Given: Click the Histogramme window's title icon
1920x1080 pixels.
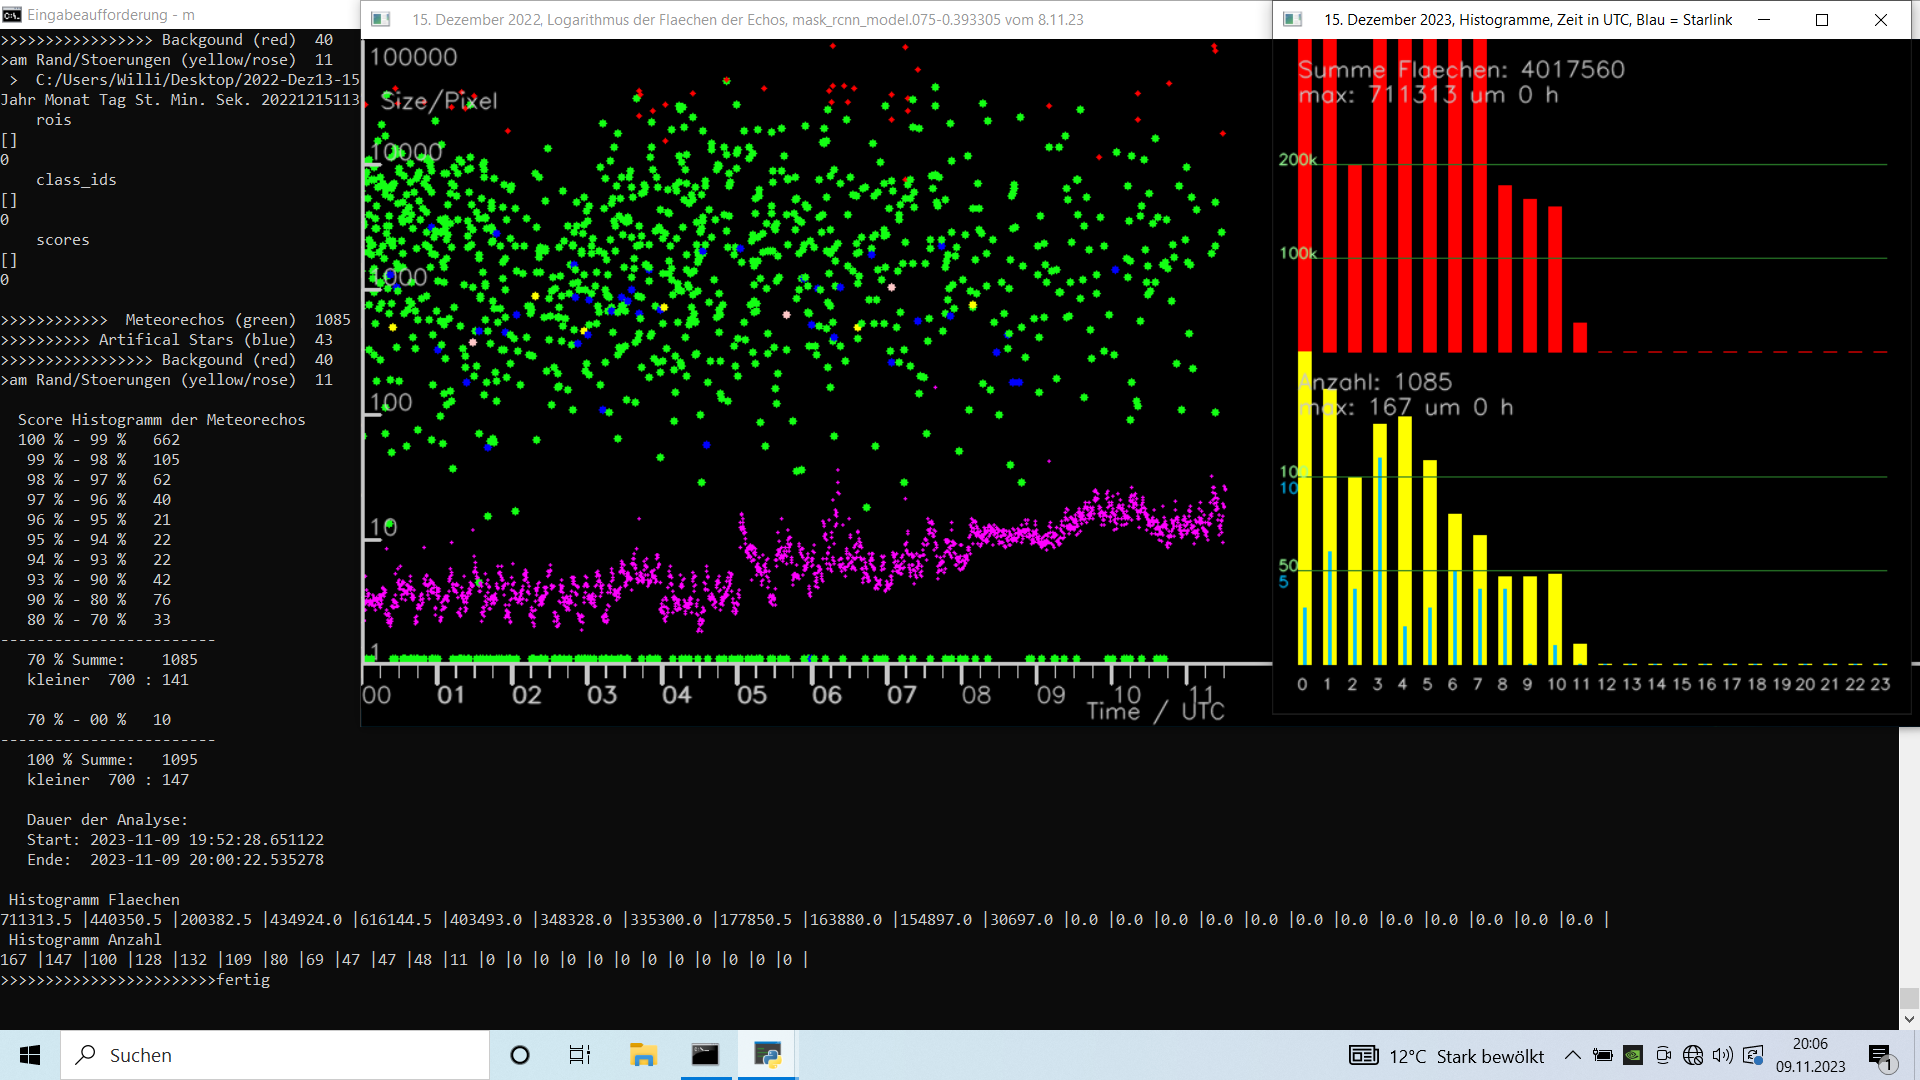Looking at the screenshot, I should point(1293,19).
